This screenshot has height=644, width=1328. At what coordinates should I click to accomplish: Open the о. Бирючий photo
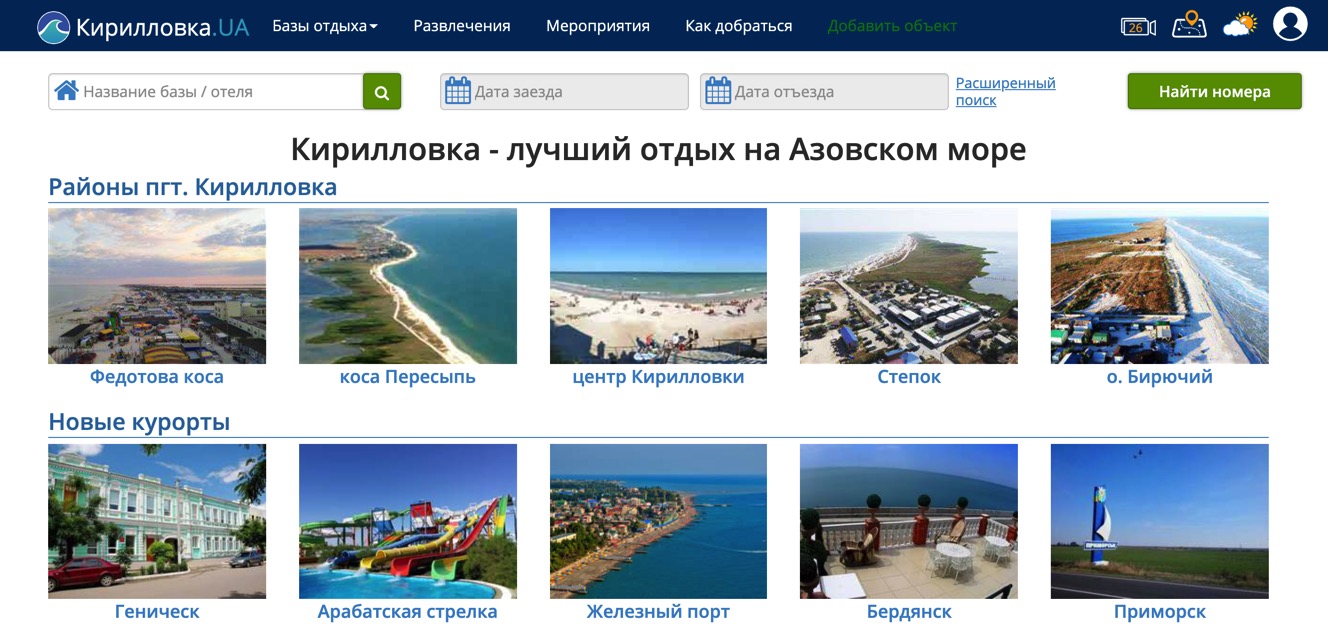pyautogui.click(x=1160, y=286)
